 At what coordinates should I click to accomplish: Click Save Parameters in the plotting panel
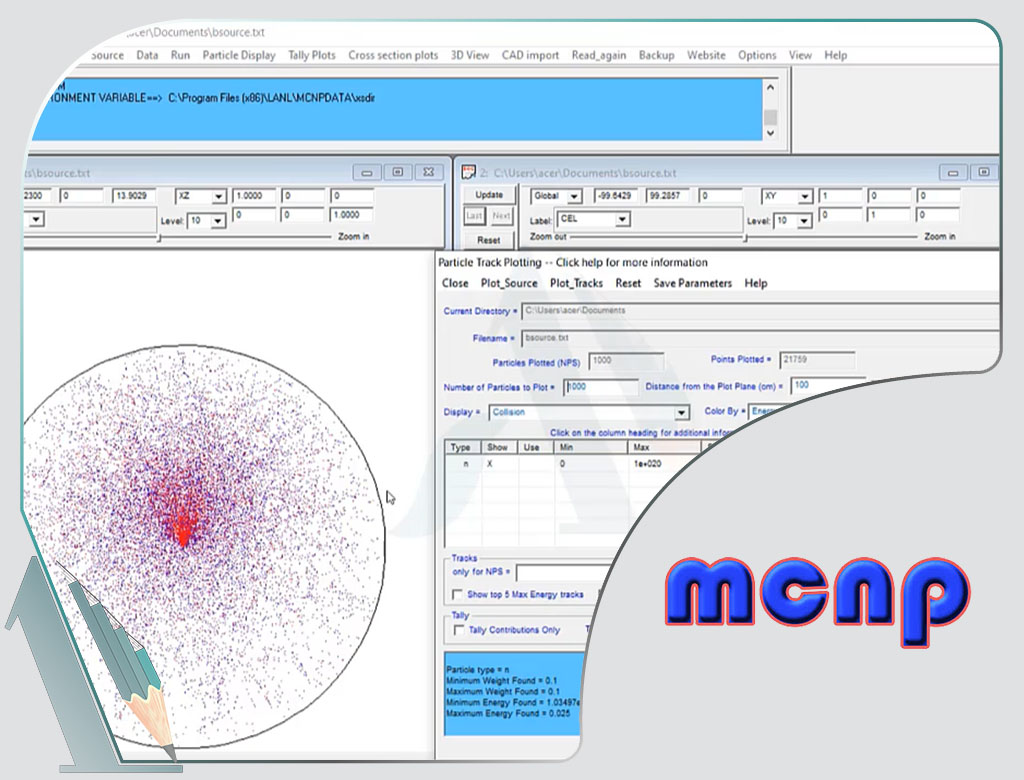coord(692,284)
